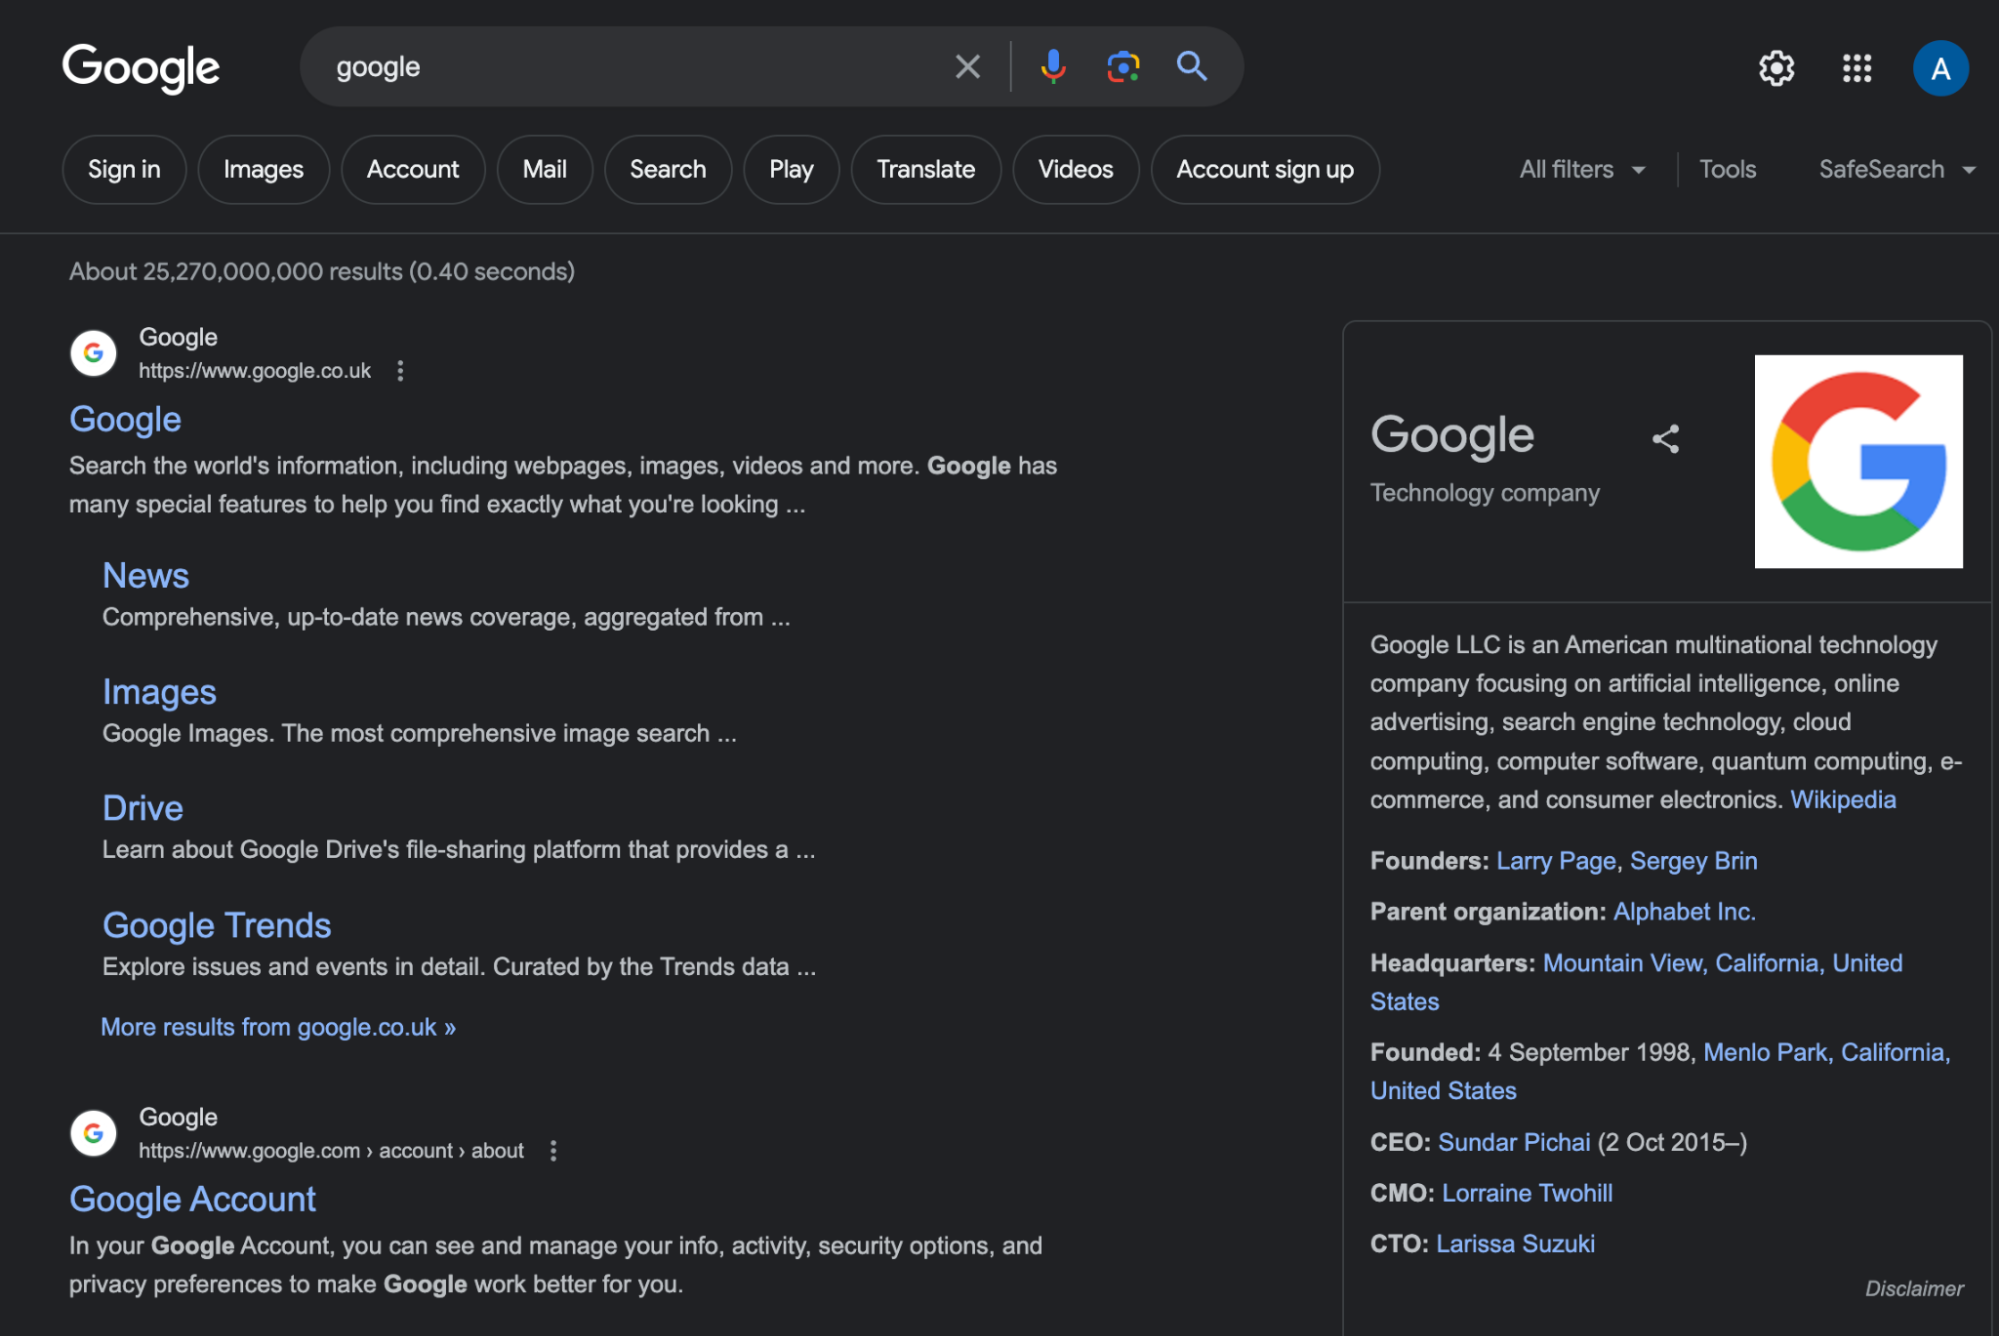Open the Google result title link
Viewport: 1999px width, 1337px height.
(x=125, y=419)
